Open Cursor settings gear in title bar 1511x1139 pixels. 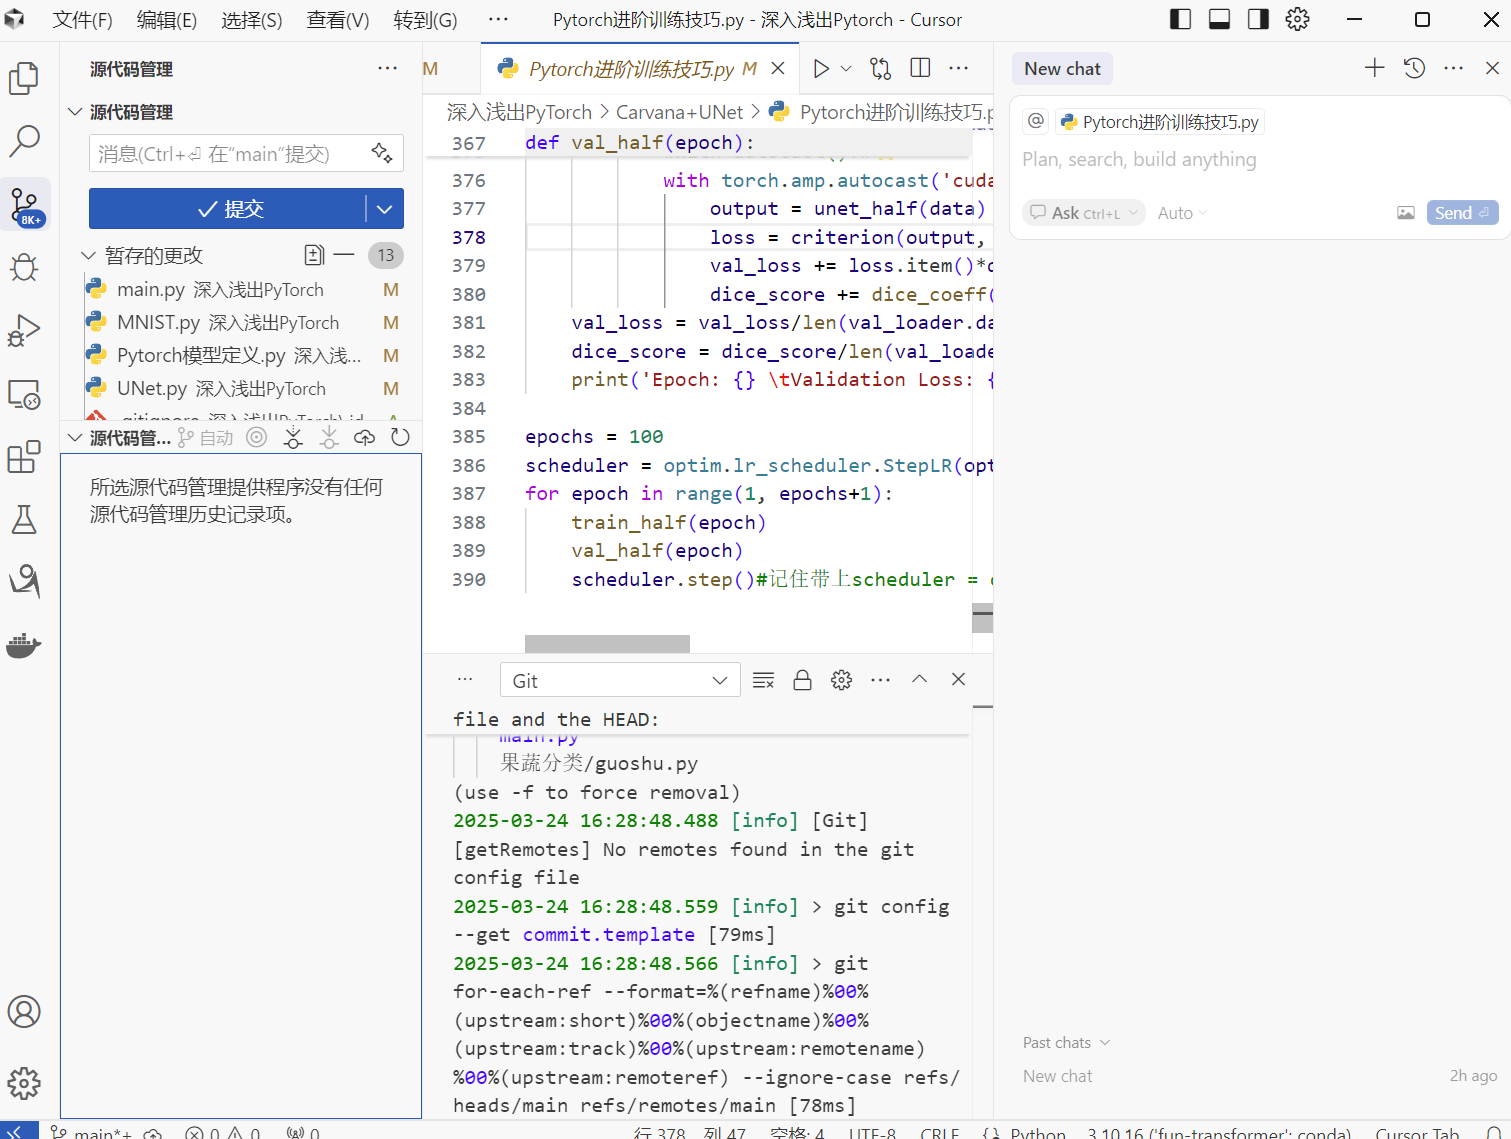click(x=1297, y=19)
